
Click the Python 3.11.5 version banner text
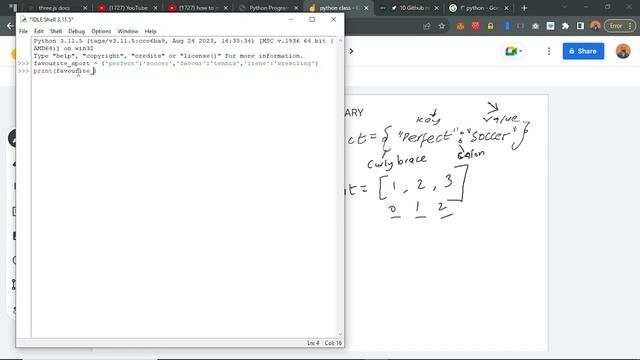click(x=183, y=44)
